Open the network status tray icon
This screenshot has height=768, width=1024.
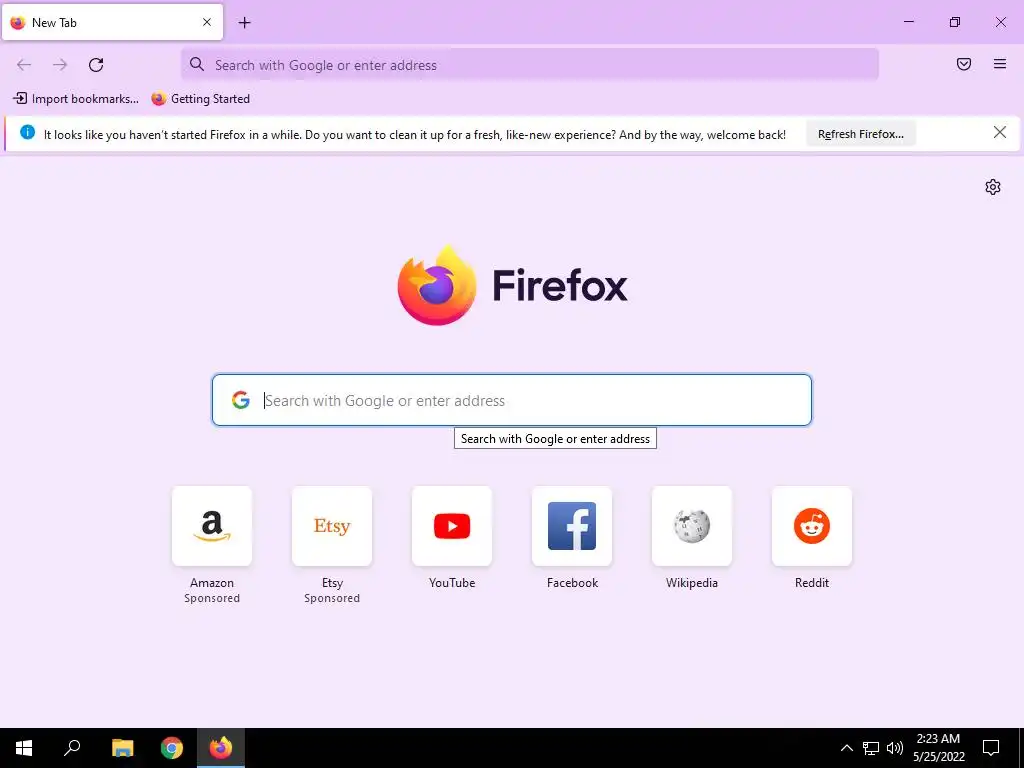[x=871, y=748]
